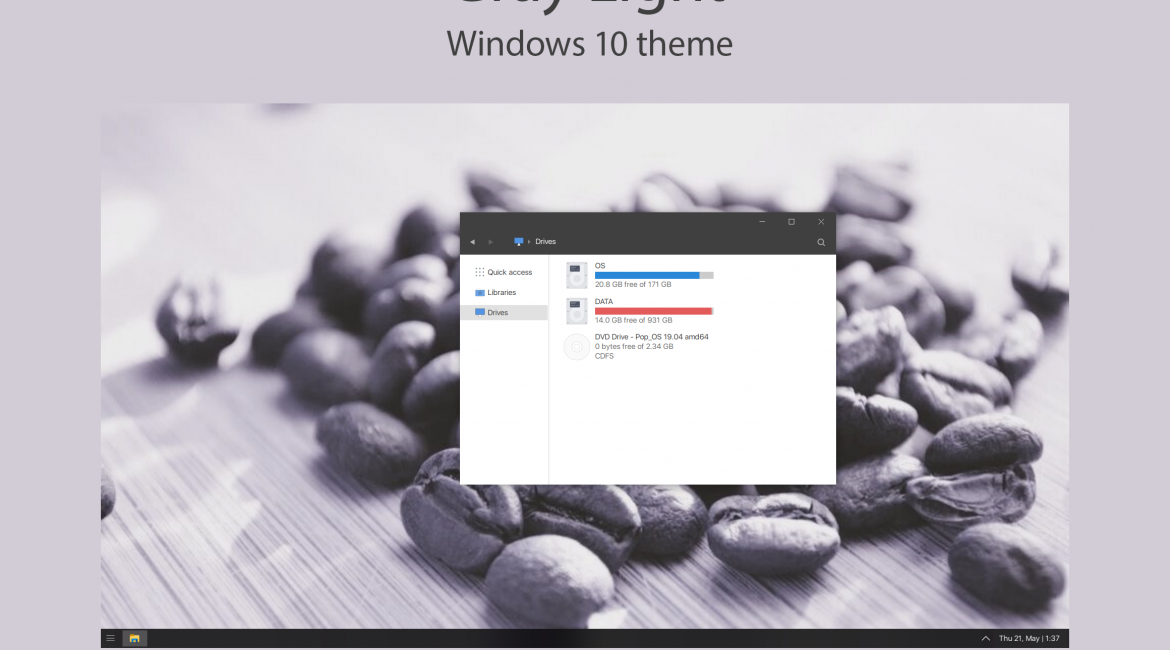1170x650 pixels.
Task: Click the computer icon in address bar
Action: point(519,242)
